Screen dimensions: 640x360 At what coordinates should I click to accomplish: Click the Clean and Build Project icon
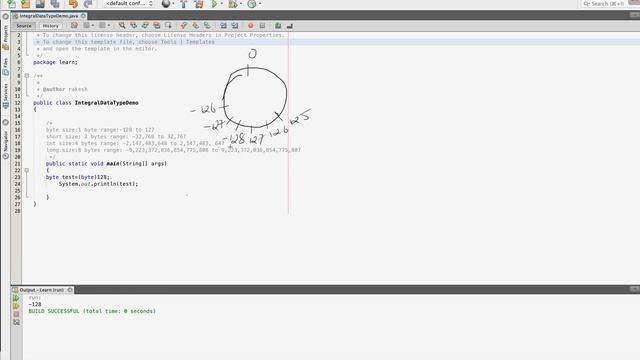pyautogui.click(x=199, y=4)
